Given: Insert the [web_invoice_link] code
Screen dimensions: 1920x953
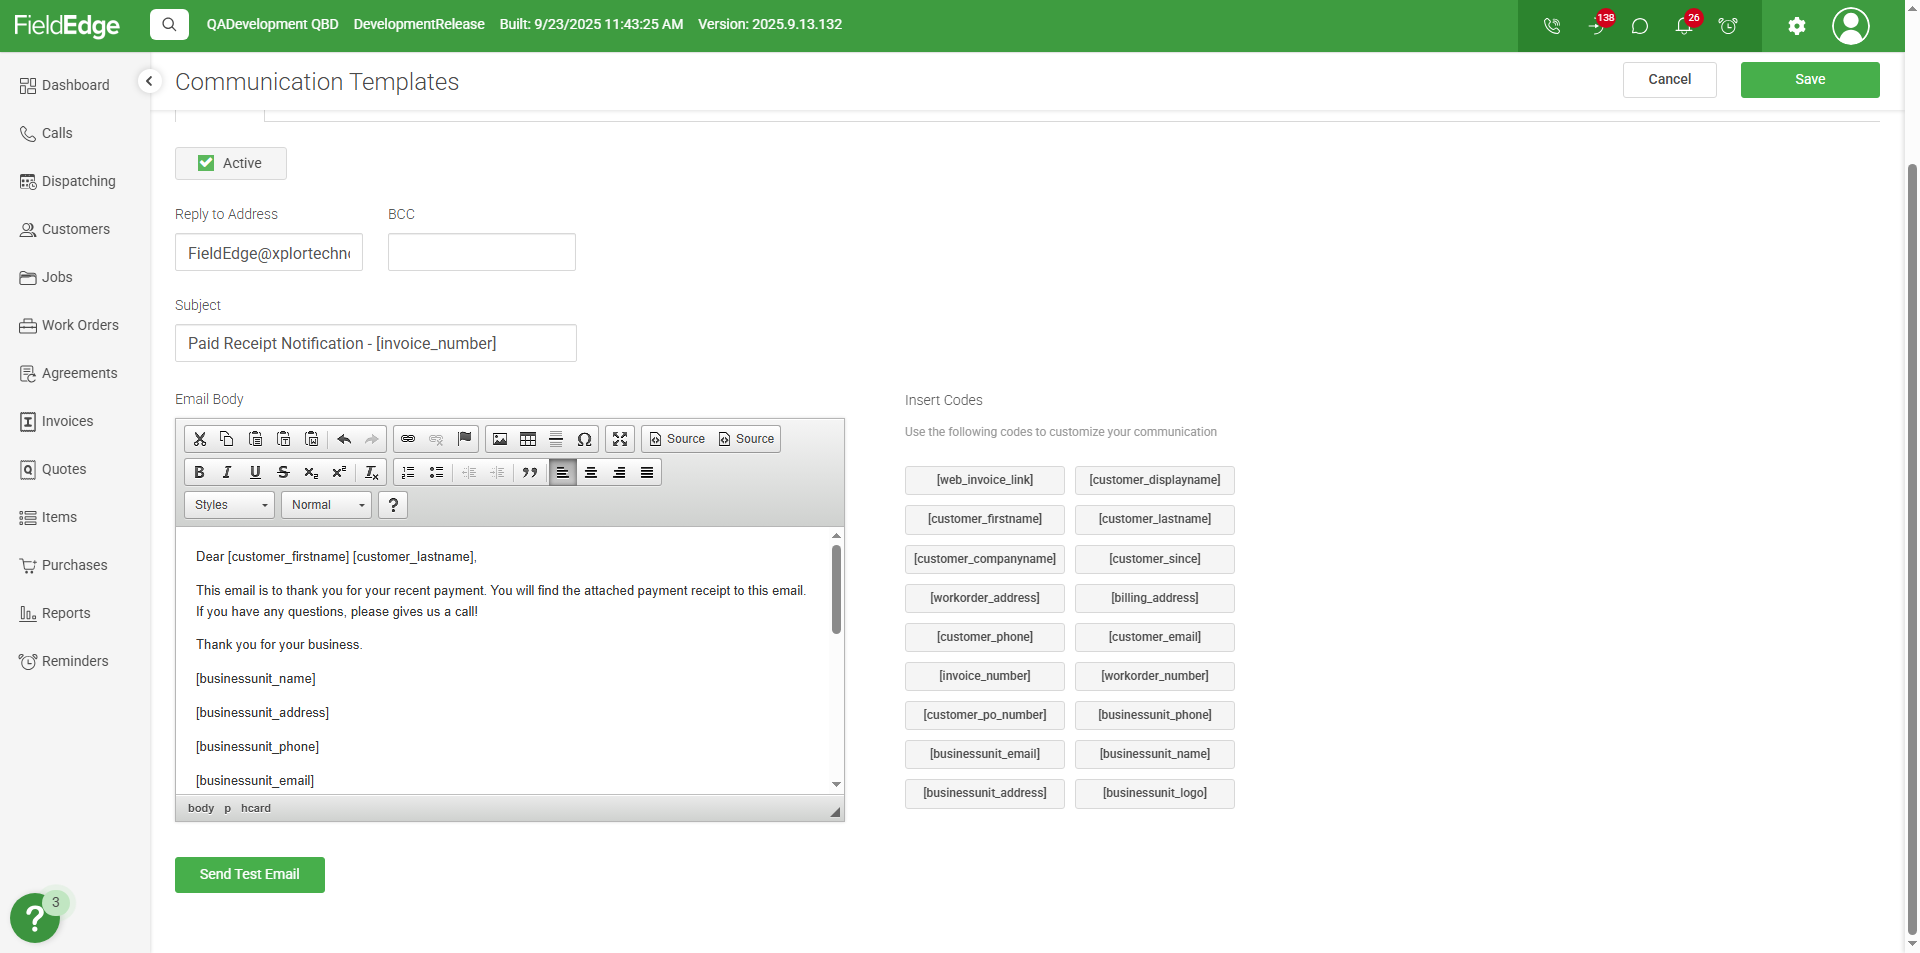Looking at the screenshot, I should [x=984, y=480].
